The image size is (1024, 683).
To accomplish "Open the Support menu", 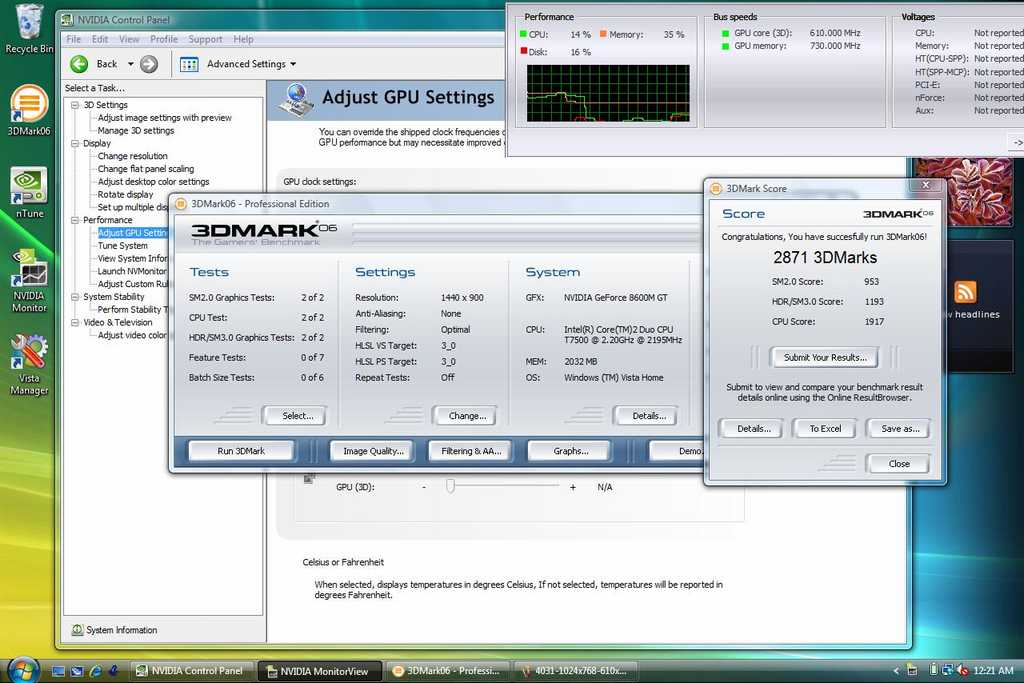I will [206, 39].
